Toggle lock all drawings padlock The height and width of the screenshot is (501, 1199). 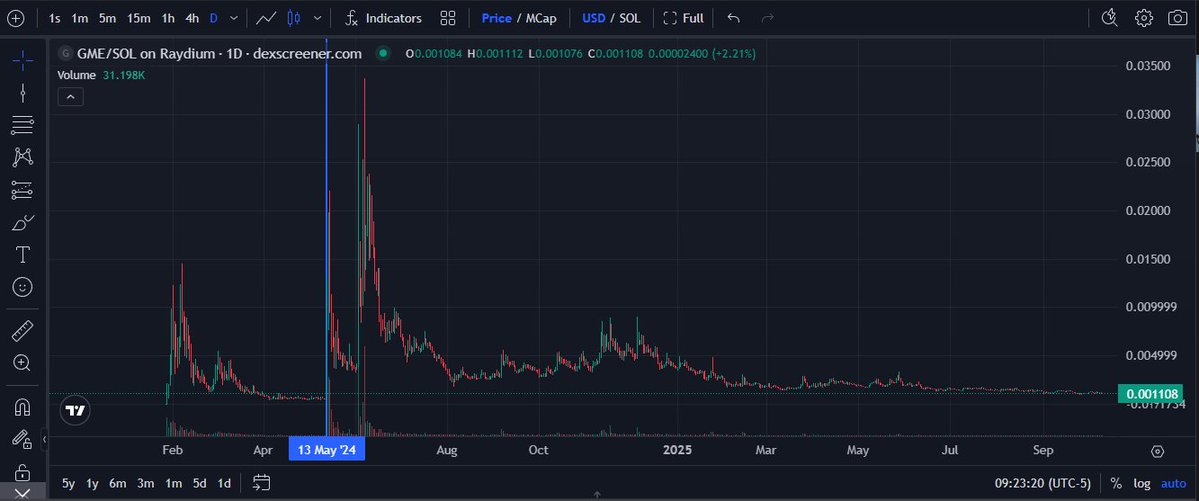[22, 471]
